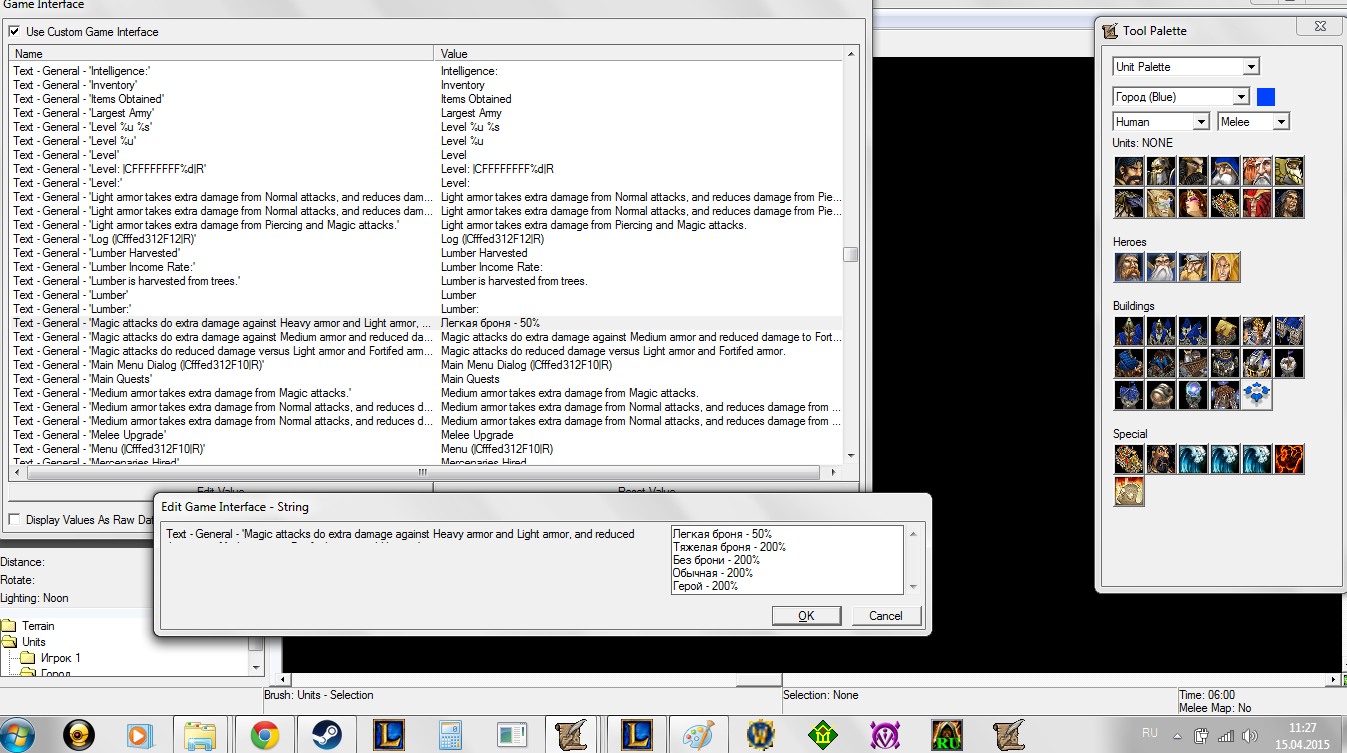The width and height of the screenshot is (1347, 753).
Task: Select the Sorceress unit icon
Action: 1193,203
